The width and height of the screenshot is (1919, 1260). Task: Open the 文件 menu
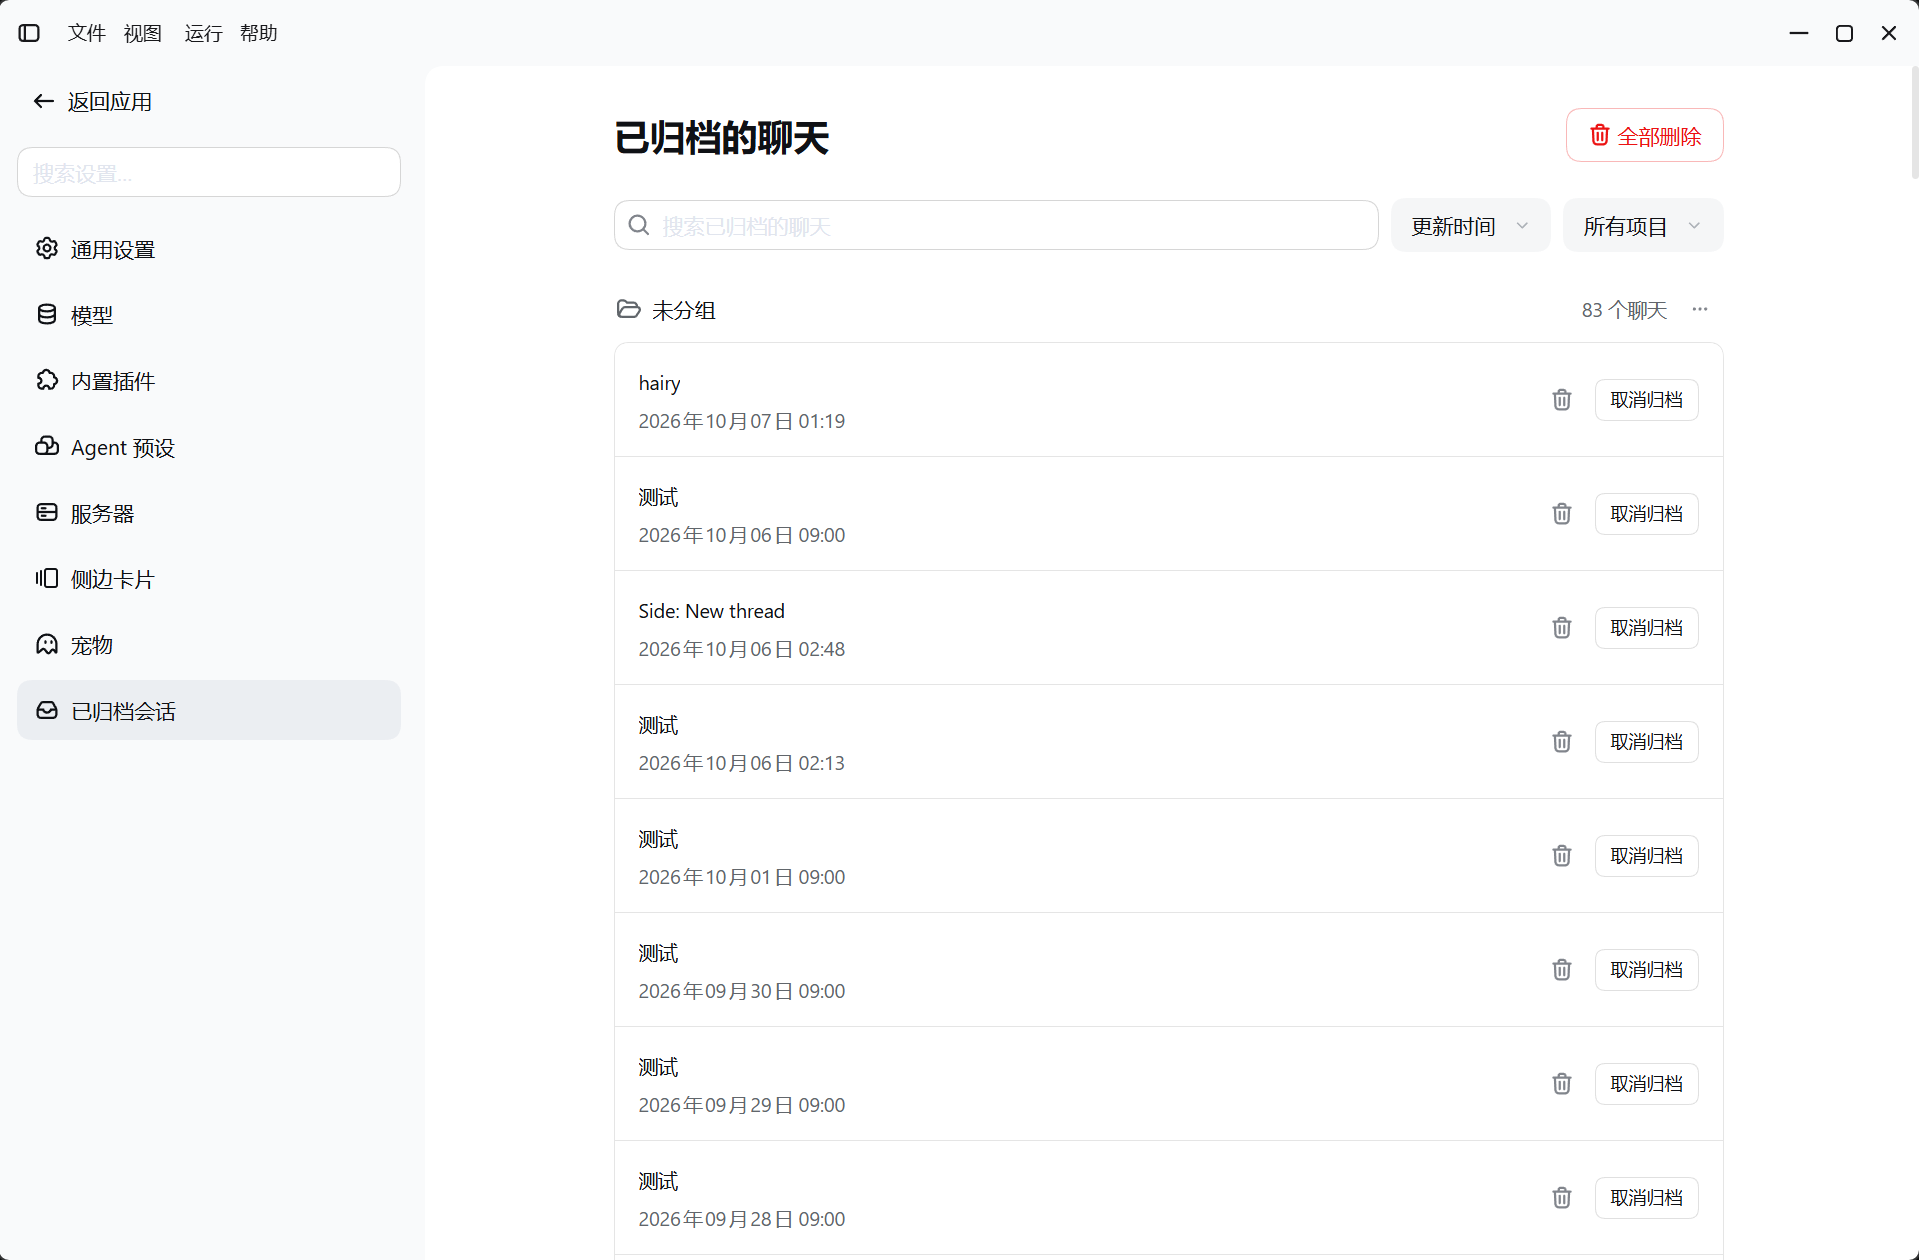point(87,33)
